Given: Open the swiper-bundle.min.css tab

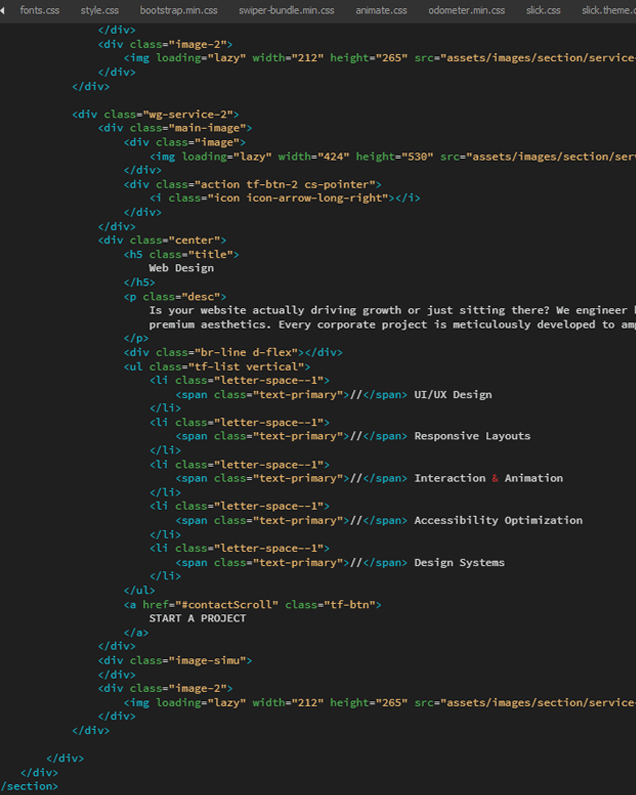Looking at the screenshot, I should [x=287, y=10].
